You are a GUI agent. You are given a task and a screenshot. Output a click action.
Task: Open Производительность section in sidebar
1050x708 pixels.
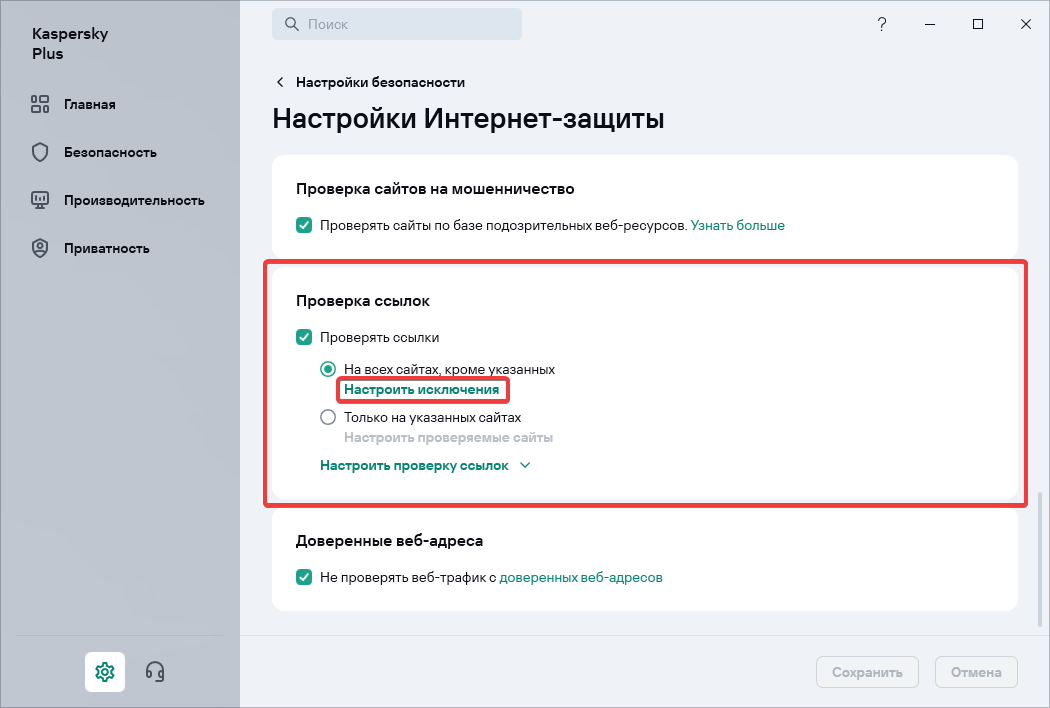(x=133, y=200)
